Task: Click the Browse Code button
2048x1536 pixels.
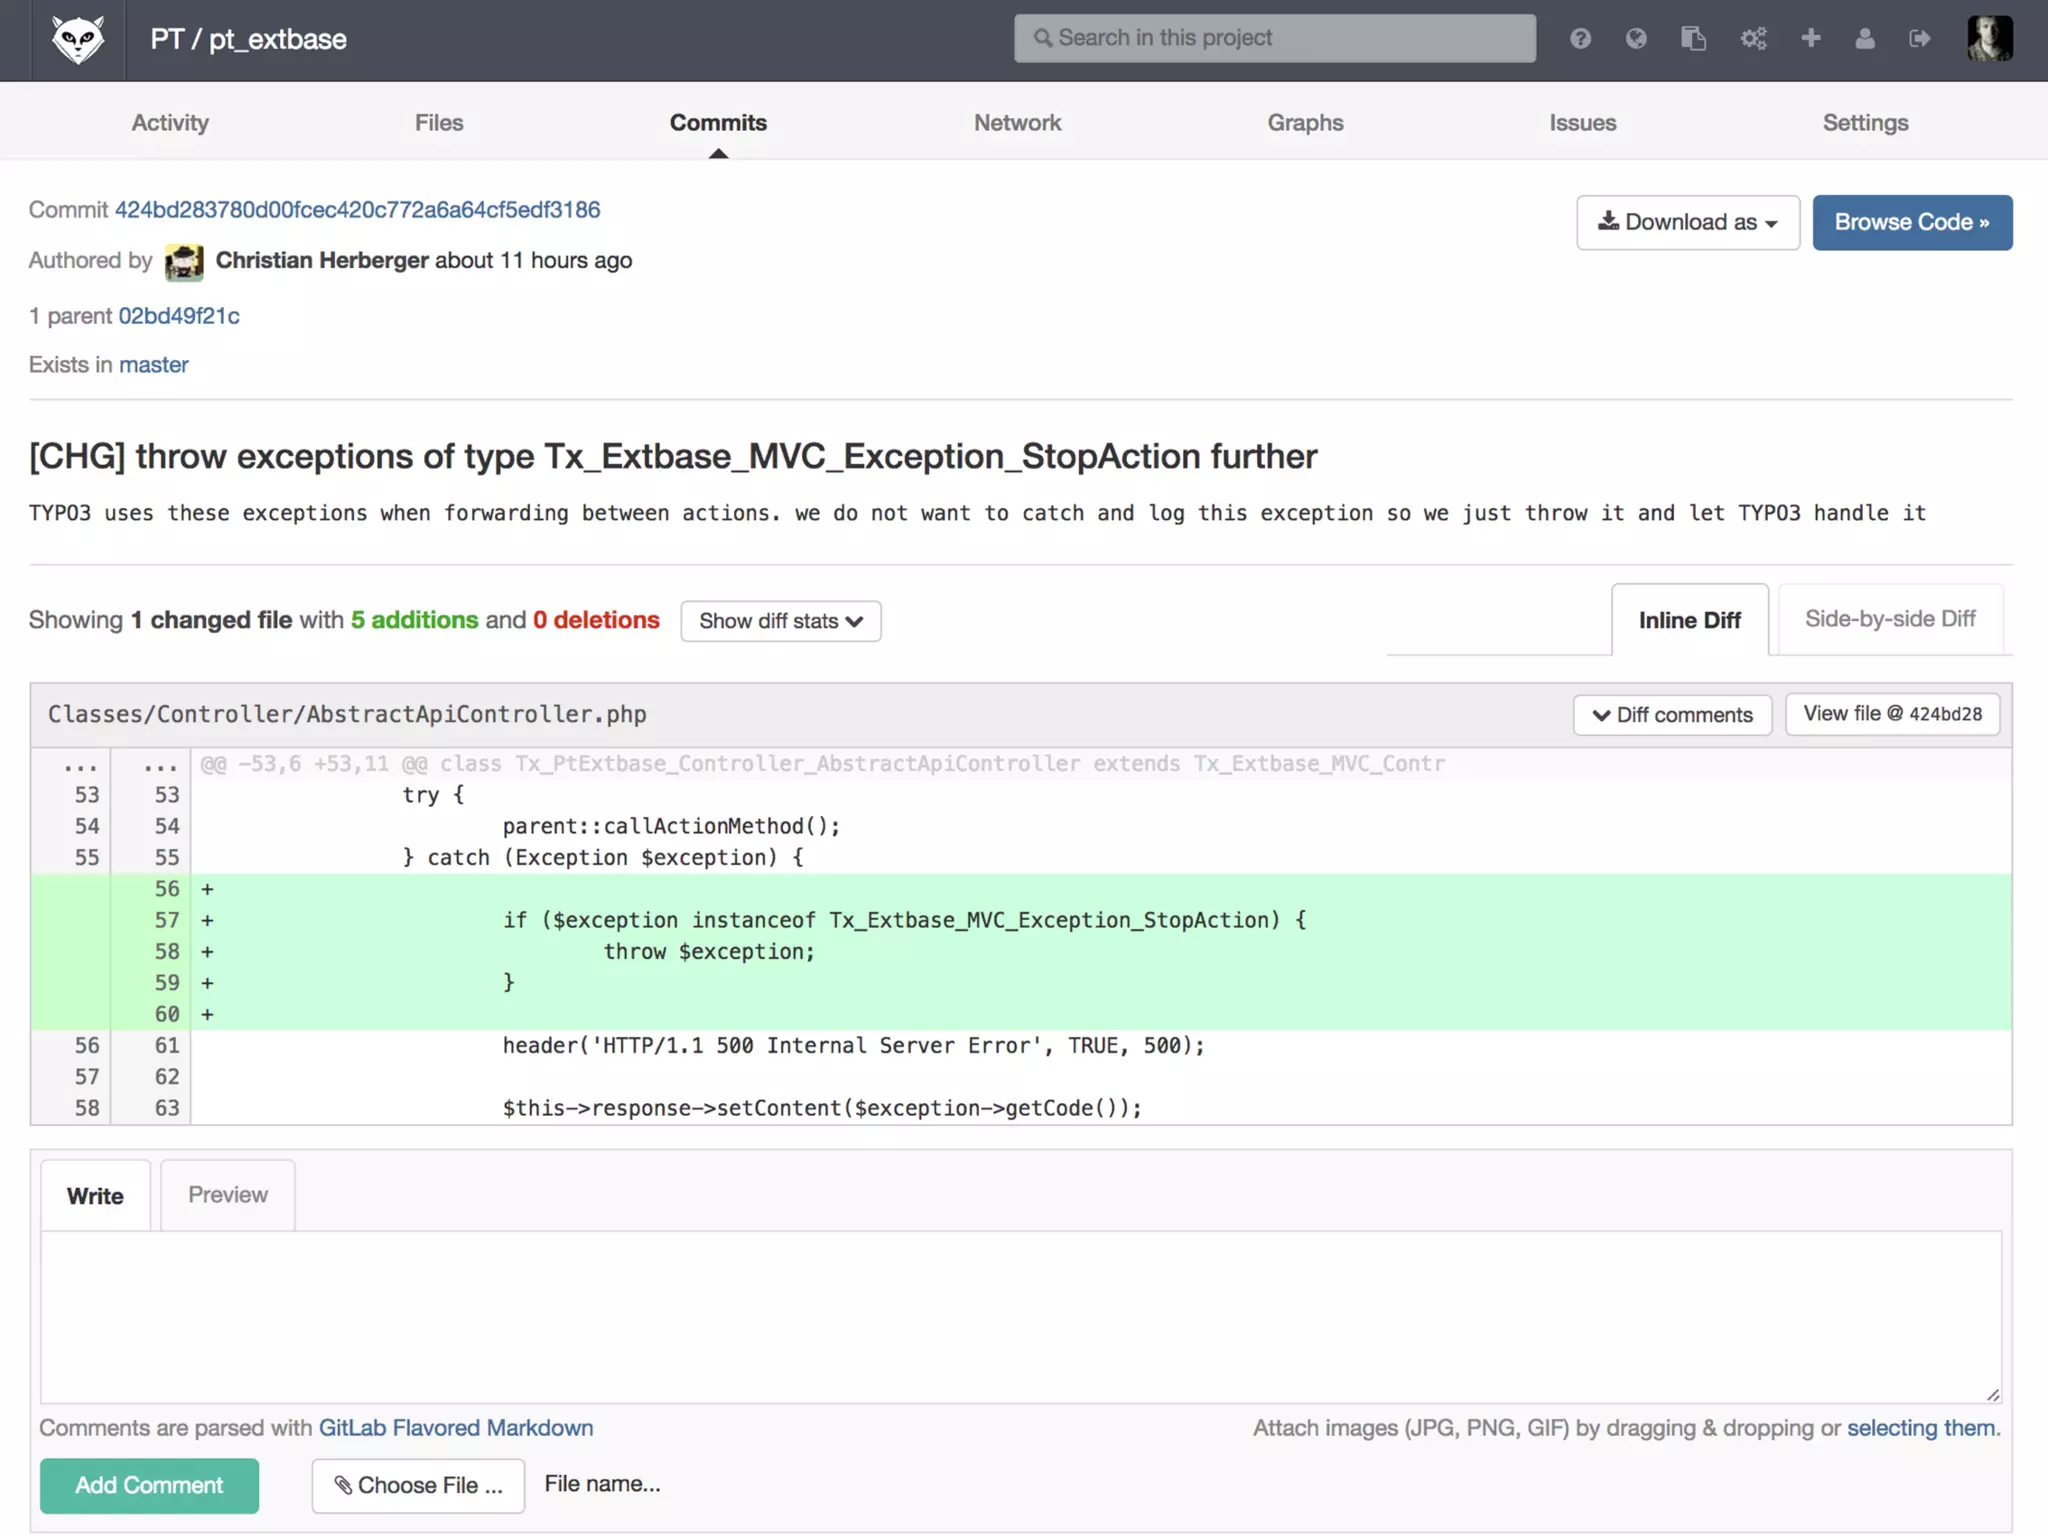Action: click(x=1911, y=222)
